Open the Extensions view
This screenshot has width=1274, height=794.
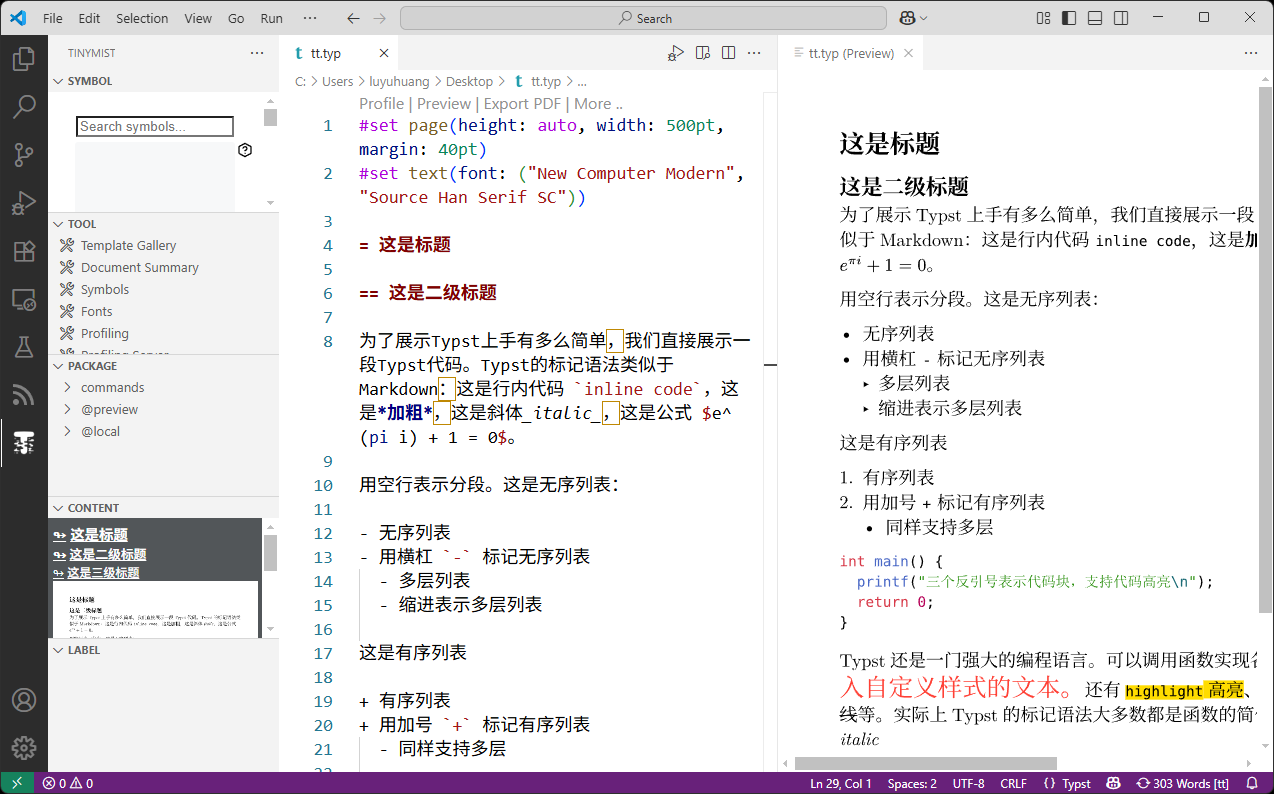click(x=24, y=251)
